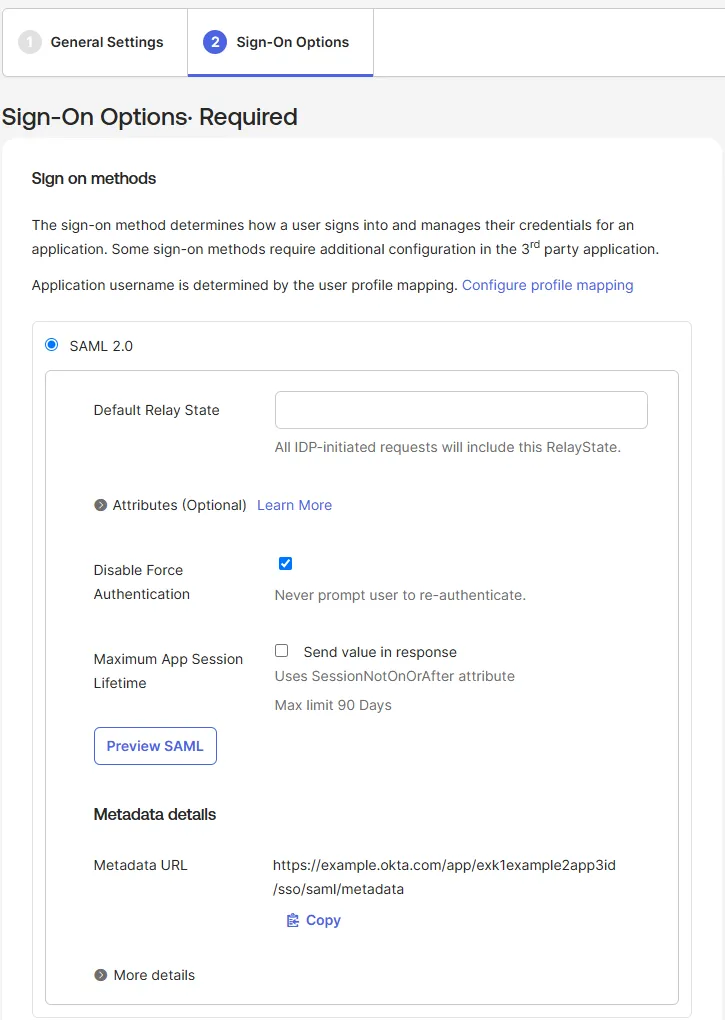Screen dimensions: 725x1020
Task: Select the SAML 2.0 radio button
Action: [51, 345]
